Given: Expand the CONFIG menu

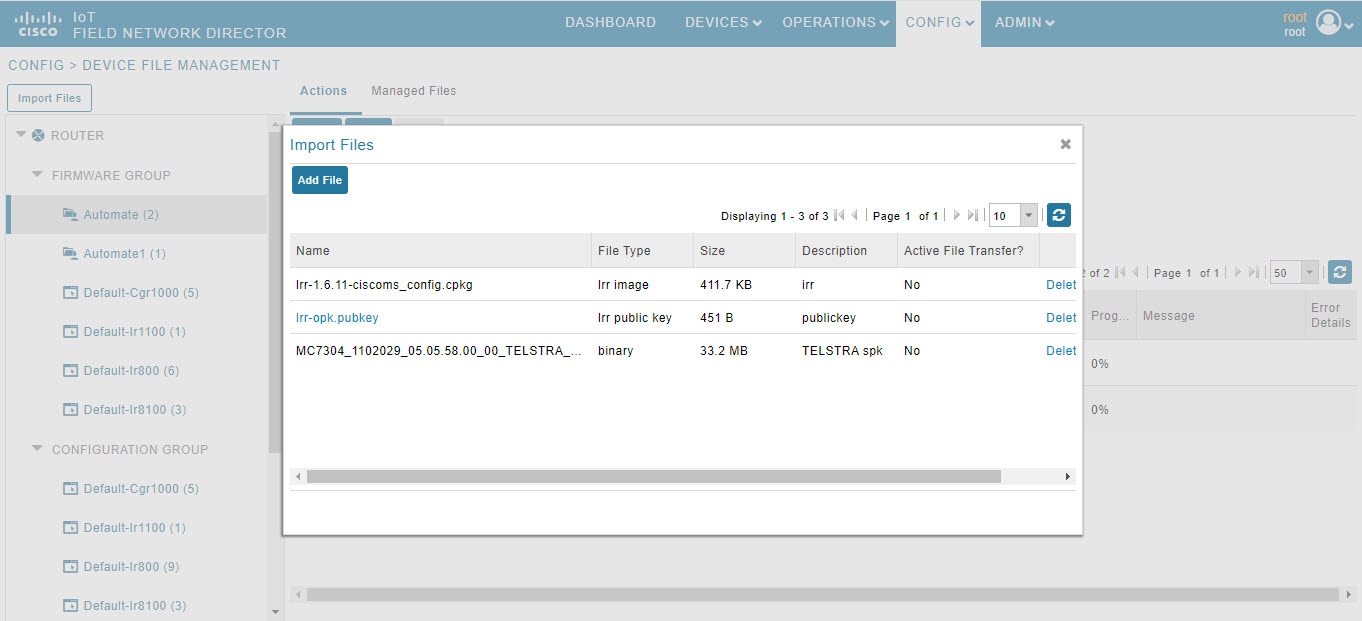Looking at the screenshot, I should [940, 22].
